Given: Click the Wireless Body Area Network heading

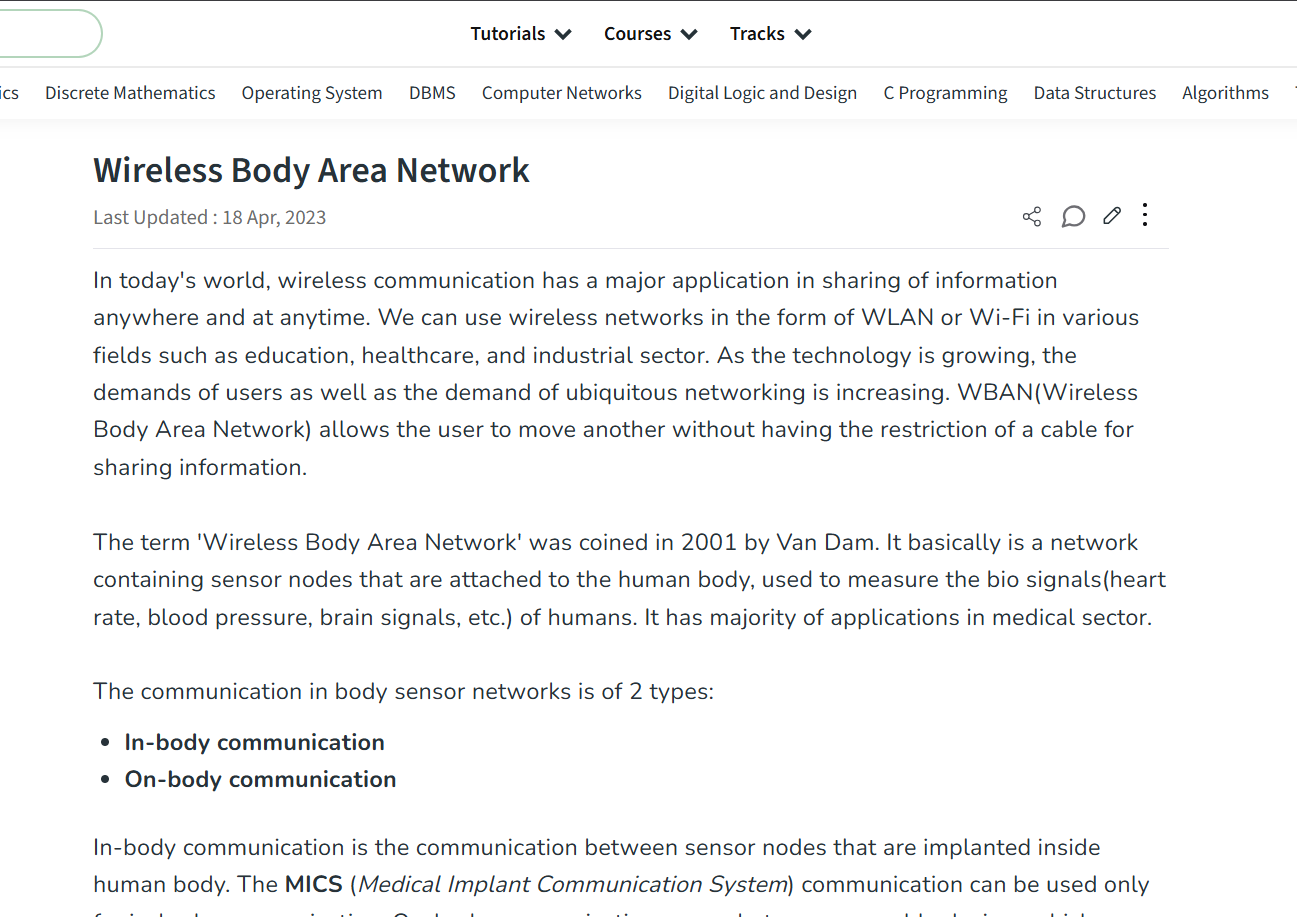Looking at the screenshot, I should tap(311, 171).
